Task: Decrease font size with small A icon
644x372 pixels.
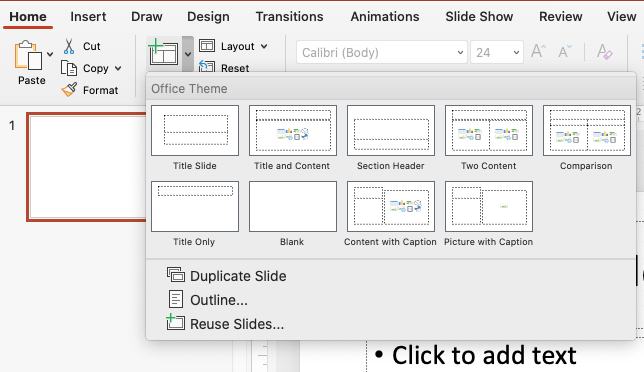Action: [x=565, y=52]
